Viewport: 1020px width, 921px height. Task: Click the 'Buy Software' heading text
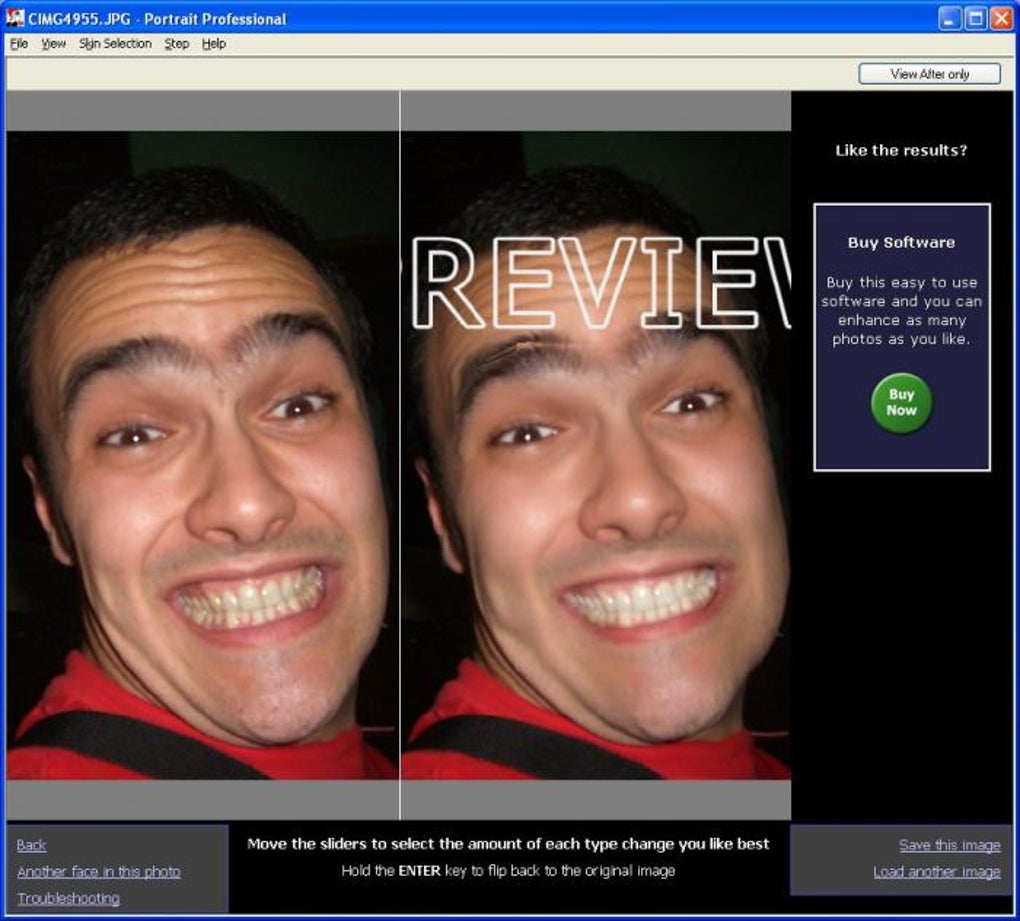click(901, 243)
